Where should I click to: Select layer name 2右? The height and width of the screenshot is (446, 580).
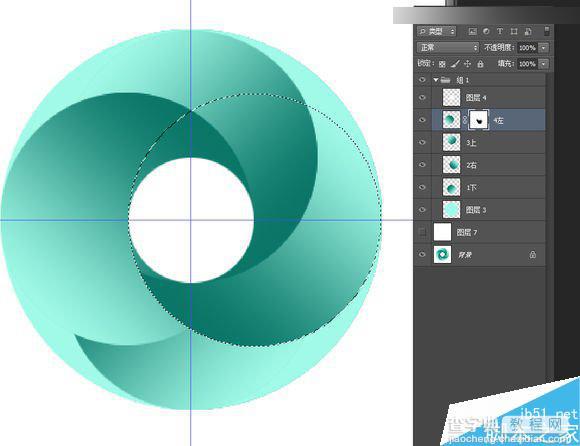(471, 165)
